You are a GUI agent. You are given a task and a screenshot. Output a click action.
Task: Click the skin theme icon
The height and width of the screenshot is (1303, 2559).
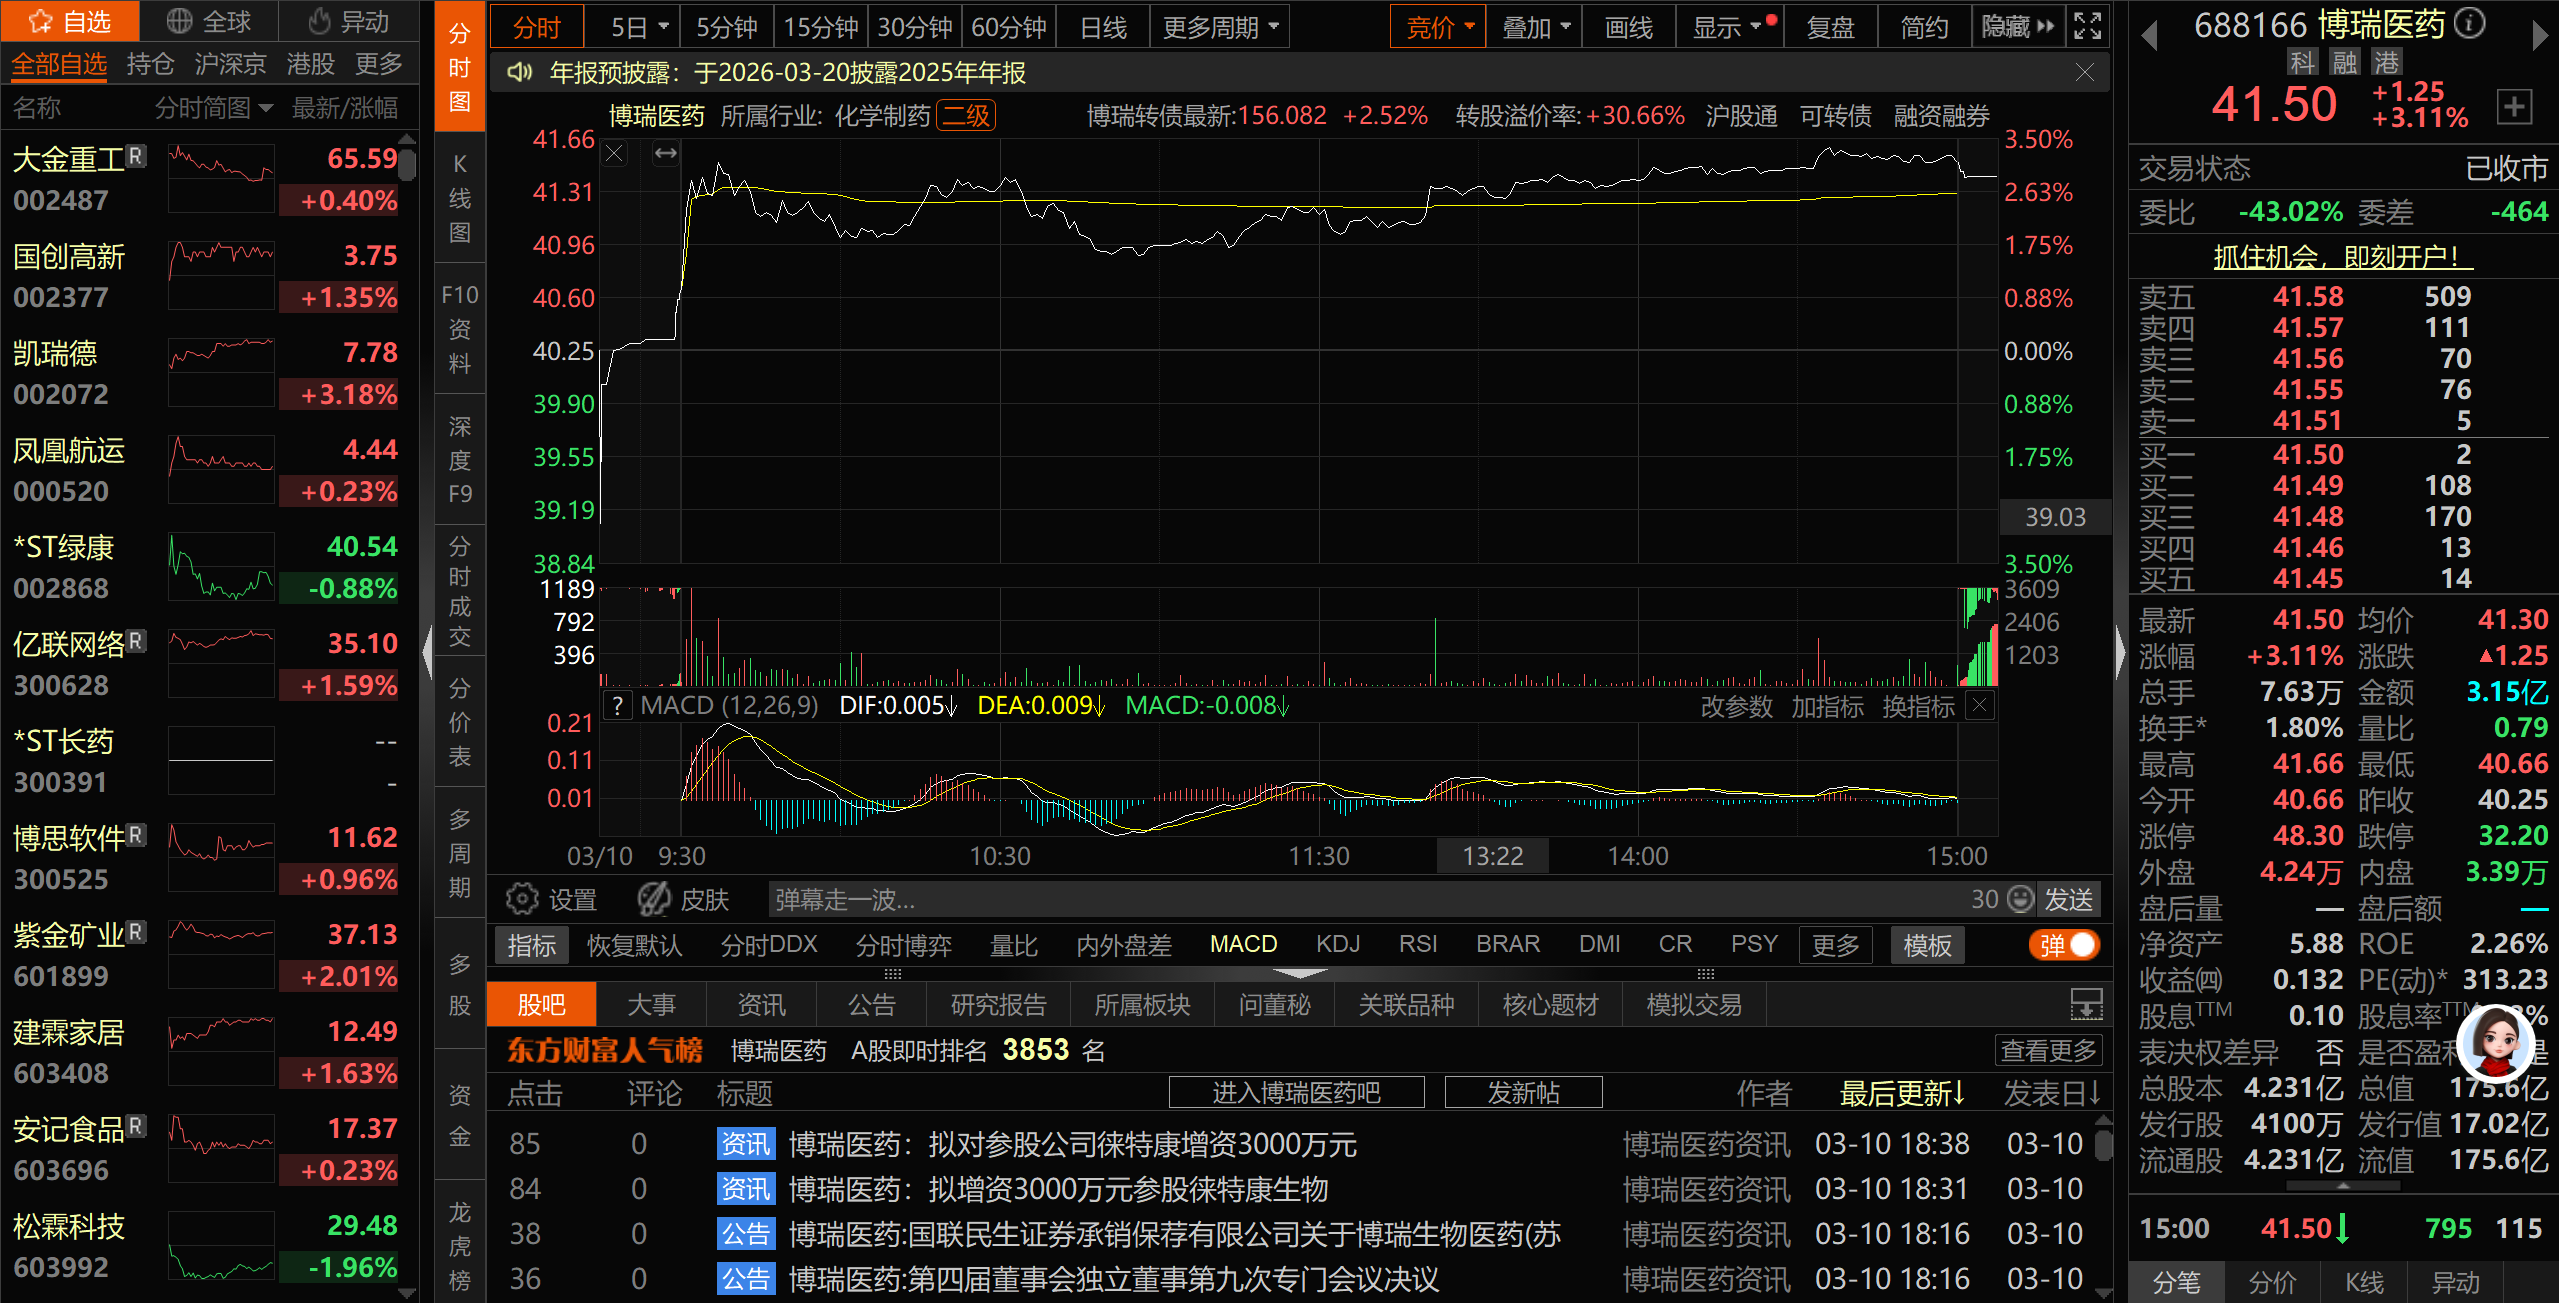coord(655,899)
